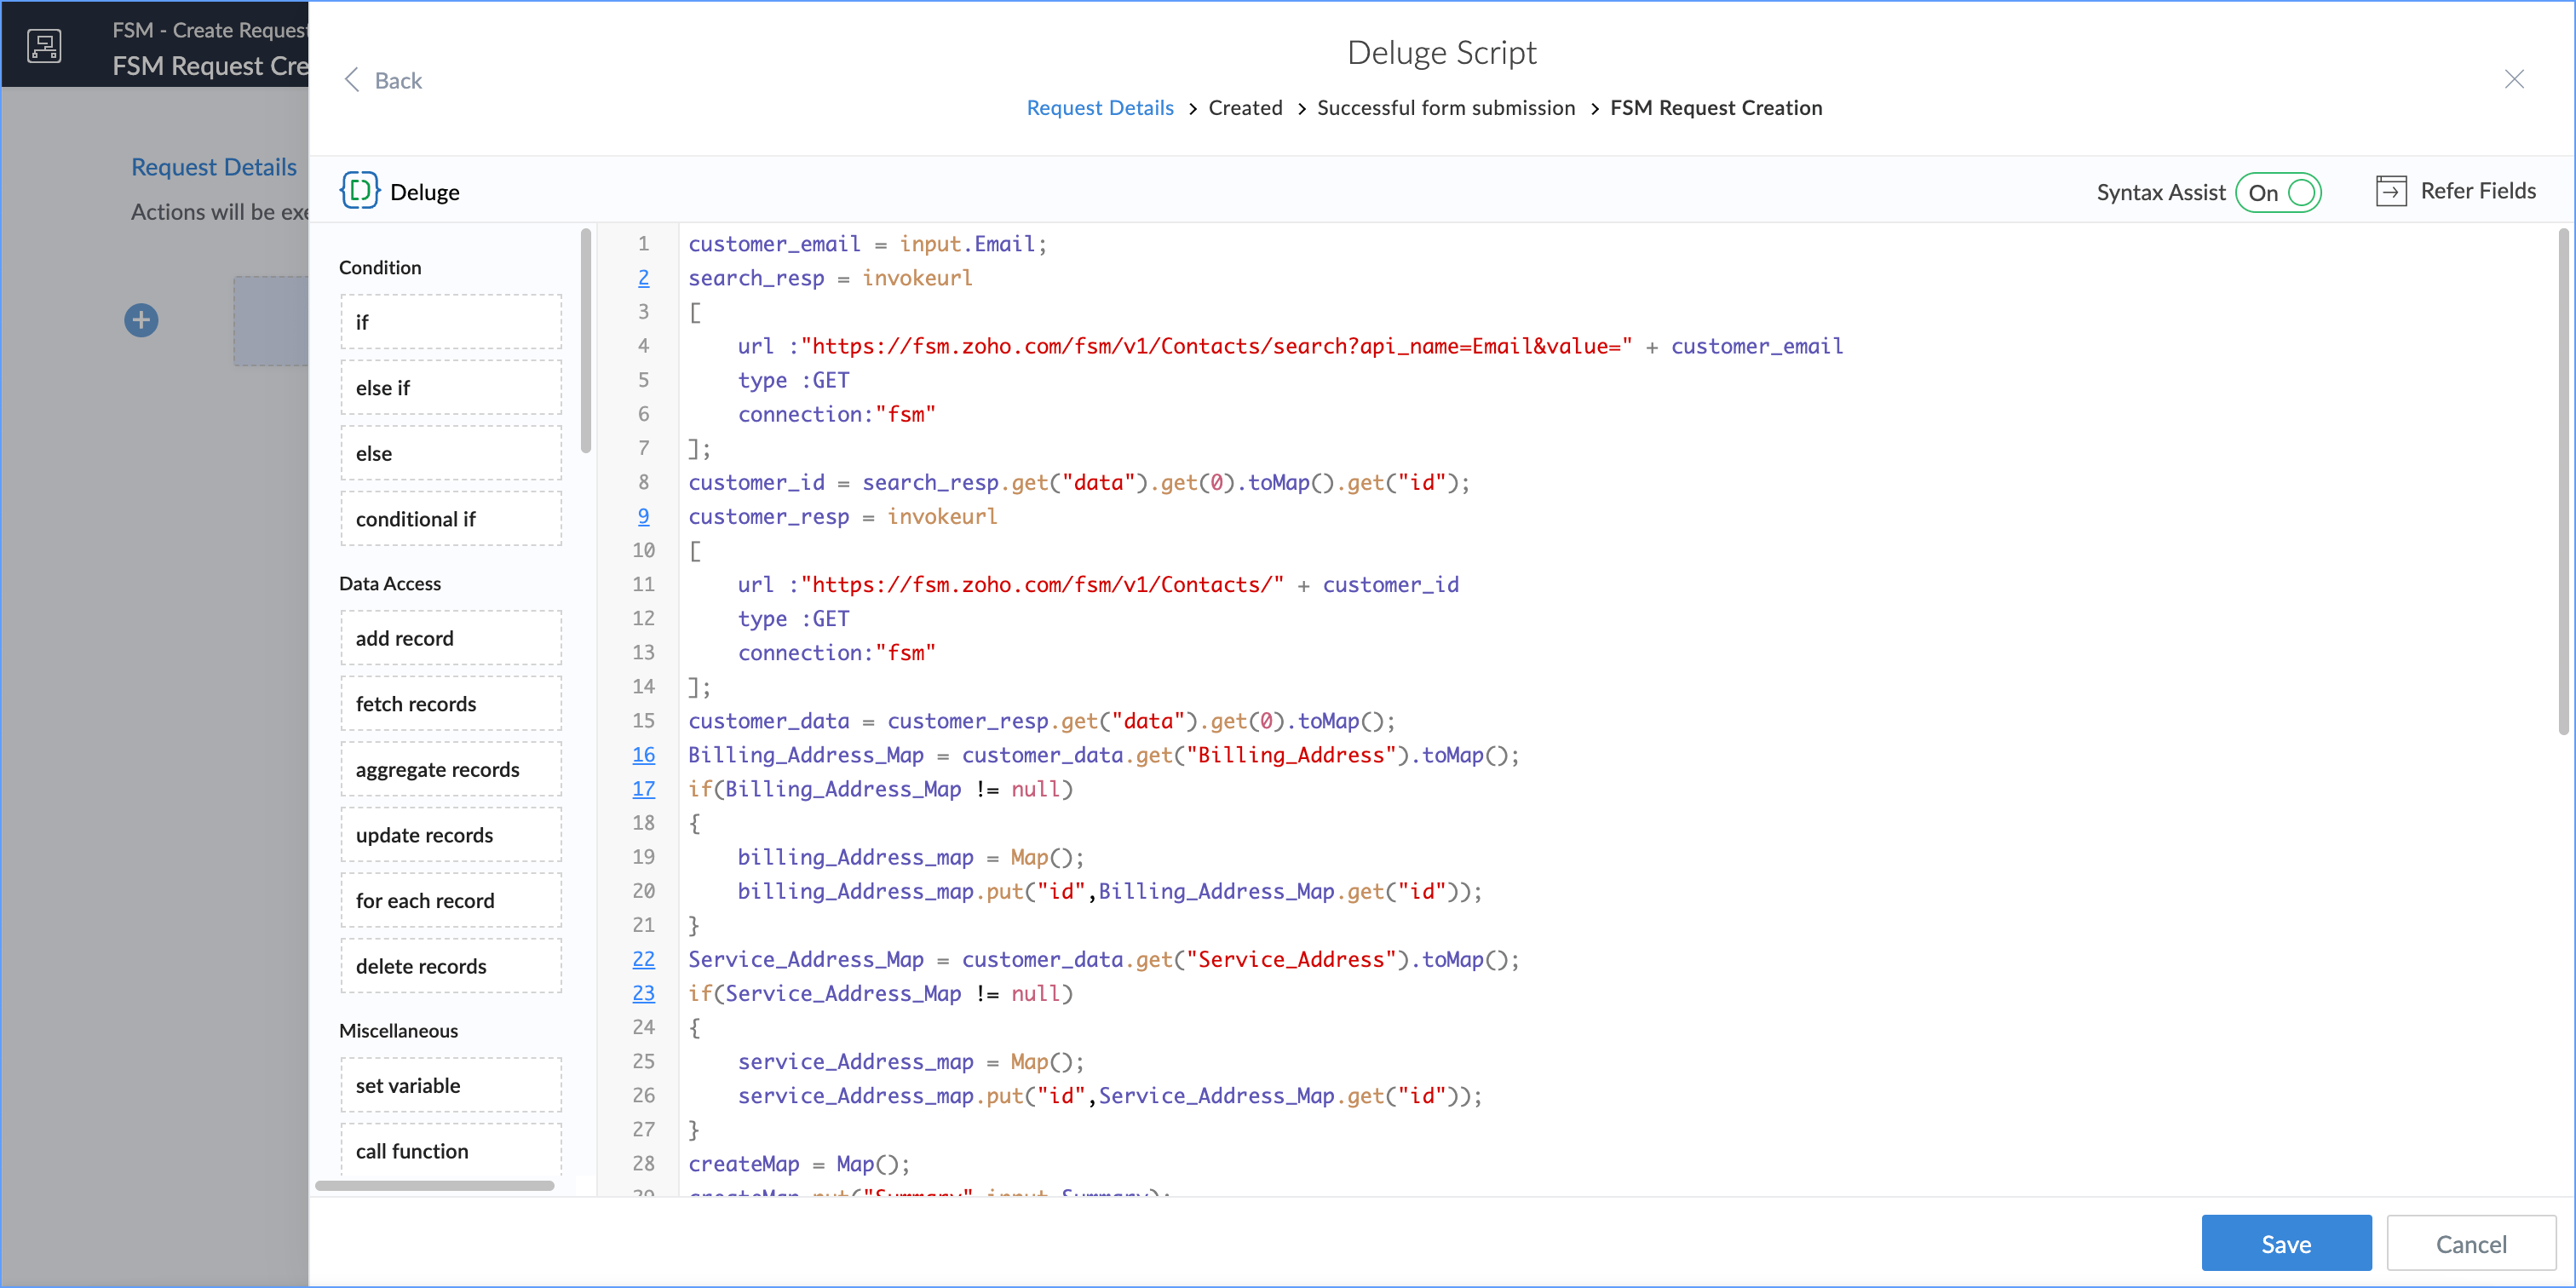Click the Back arrow icon
The height and width of the screenshot is (1288, 2576).
pyautogui.click(x=352, y=80)
